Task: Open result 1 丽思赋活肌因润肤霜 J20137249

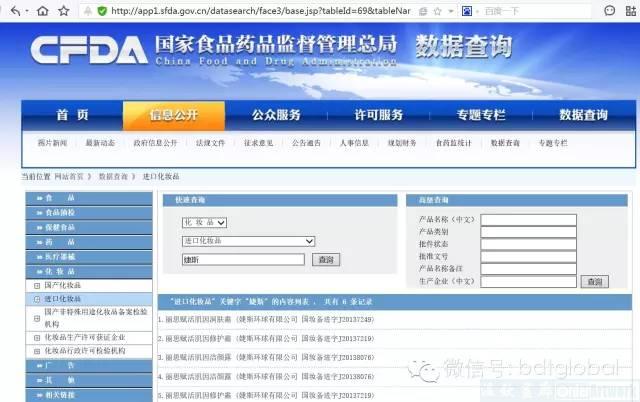Action: 269,320
